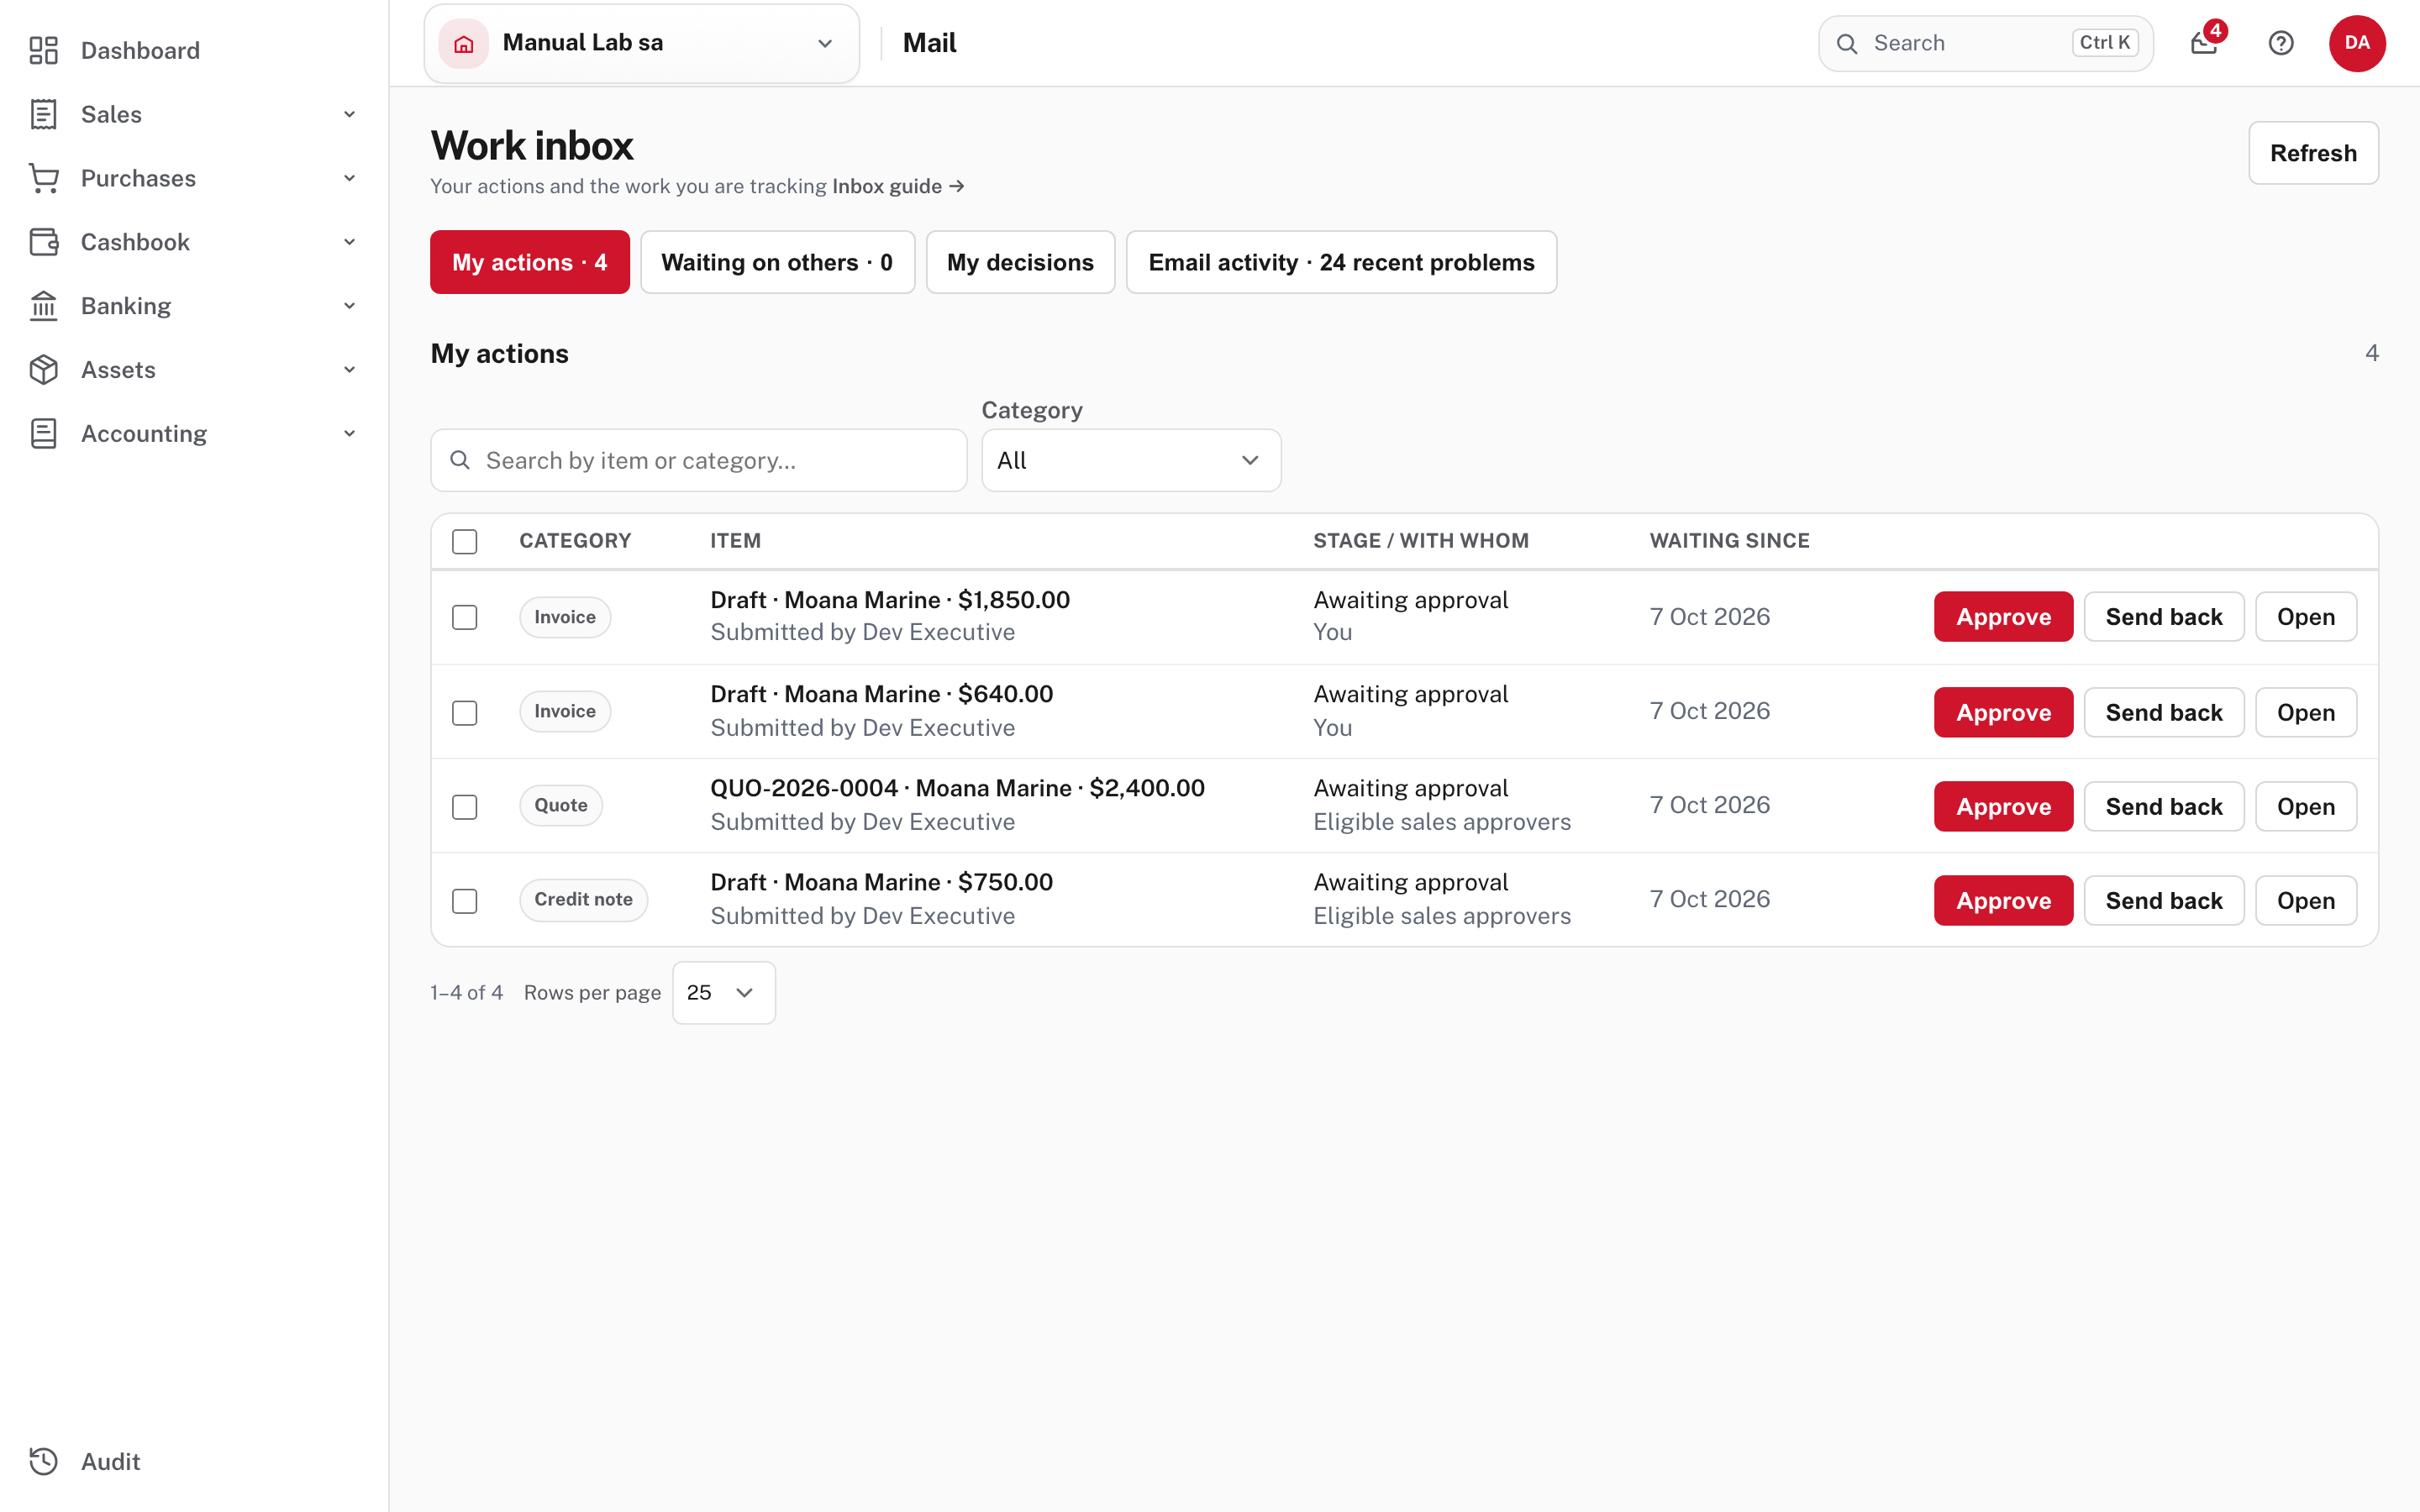The width and height of the screenshot is (2420, 1512).
Task: Click the Manual Lab sa company home icon
Action: 464,43
